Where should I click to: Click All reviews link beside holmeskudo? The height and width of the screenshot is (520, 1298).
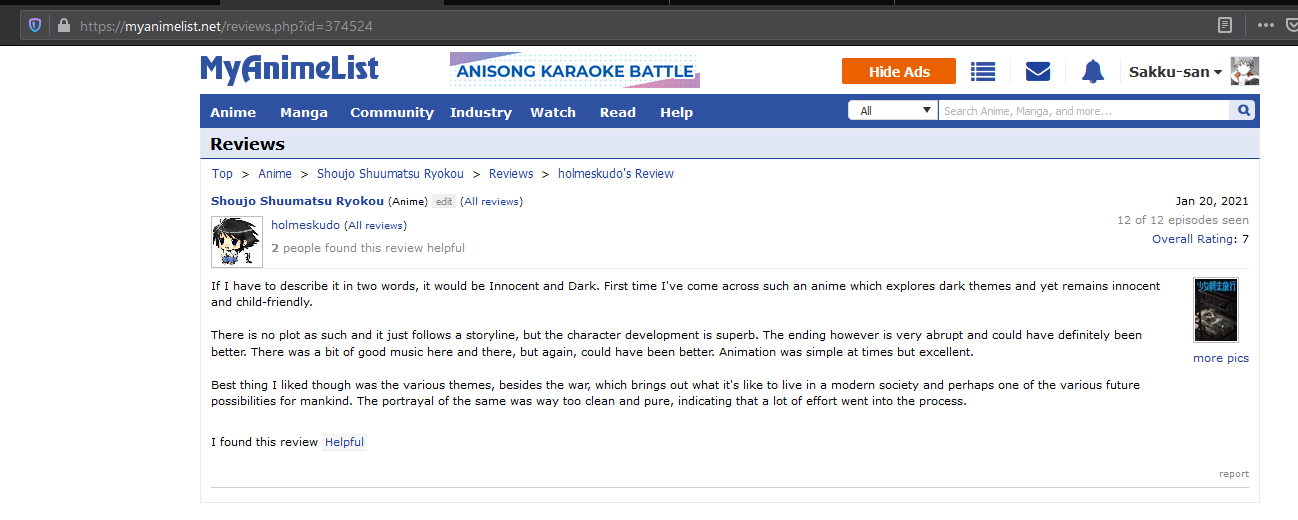pyautogui.click(x=375, y=226)
